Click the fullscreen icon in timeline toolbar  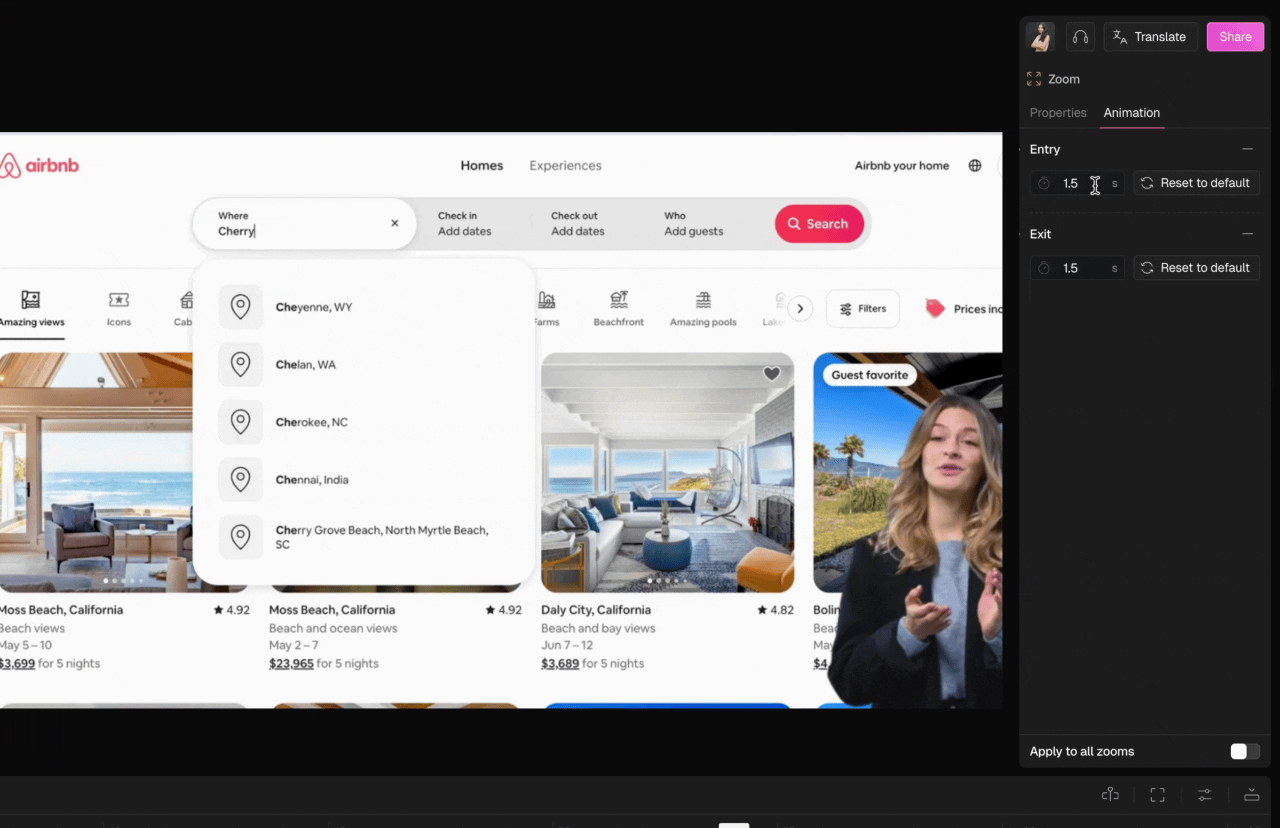tap(1157, 795)
